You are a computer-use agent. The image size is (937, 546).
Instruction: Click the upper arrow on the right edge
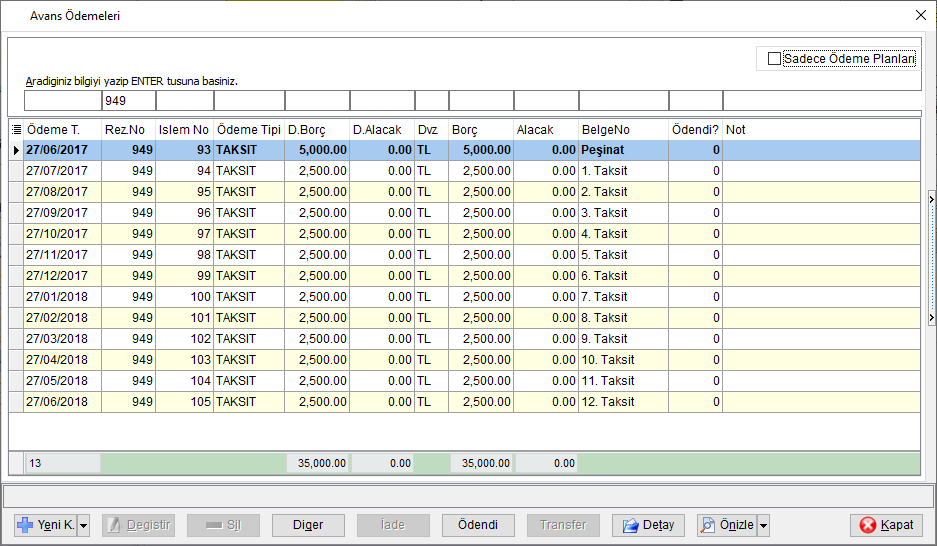pos(932,200)
